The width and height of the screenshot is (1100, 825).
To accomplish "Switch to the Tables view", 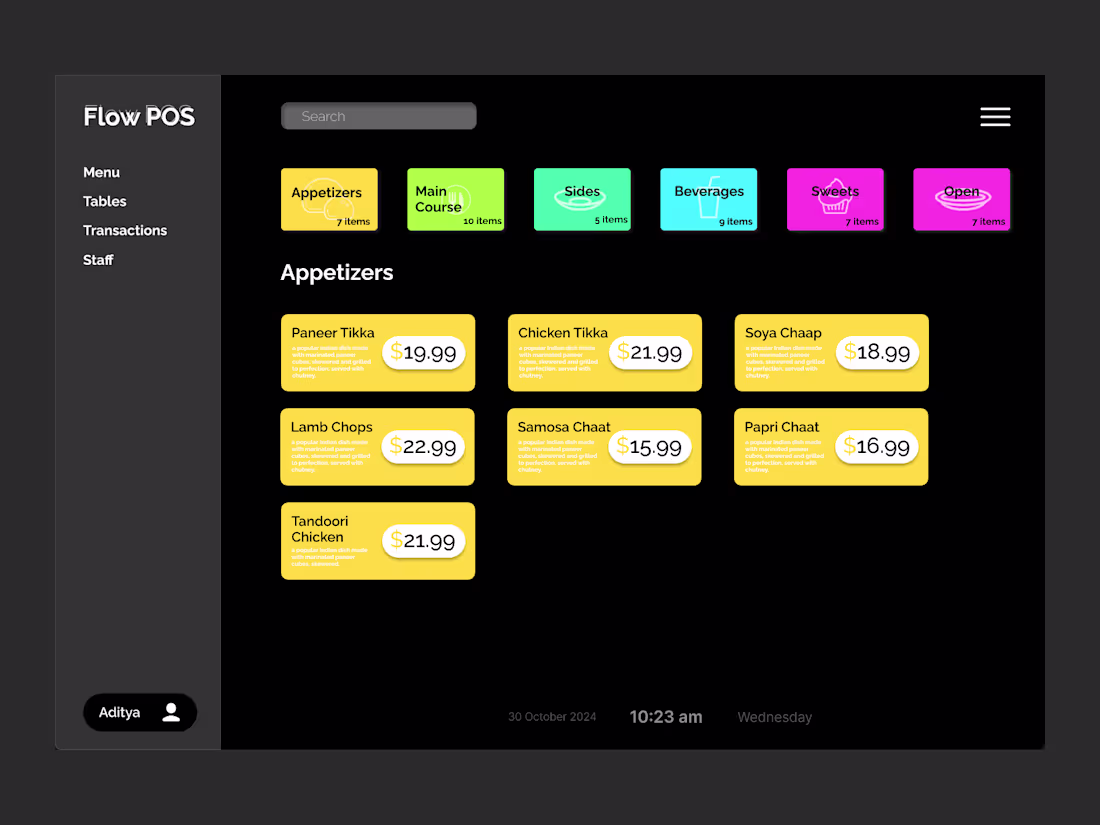I will [x=104, y=201].
